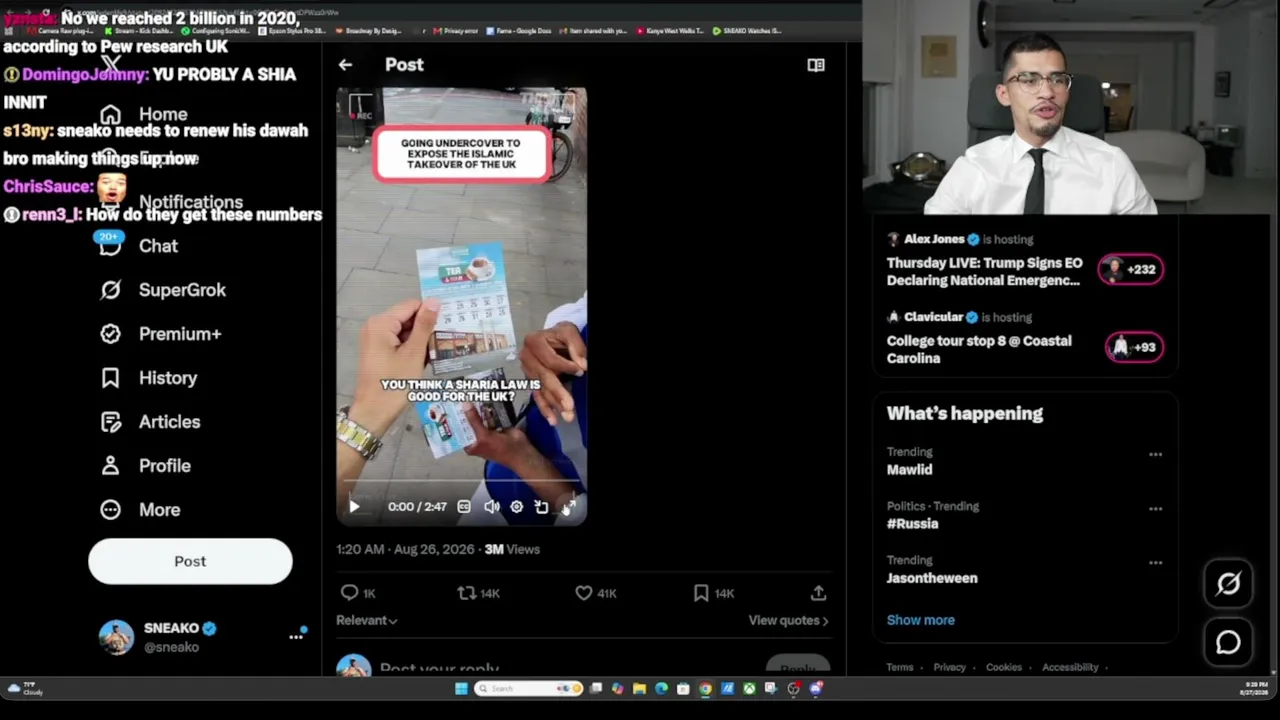Viewport: 1280px width, 720px height.
Task: Click the white Post button
Action: 190,561
